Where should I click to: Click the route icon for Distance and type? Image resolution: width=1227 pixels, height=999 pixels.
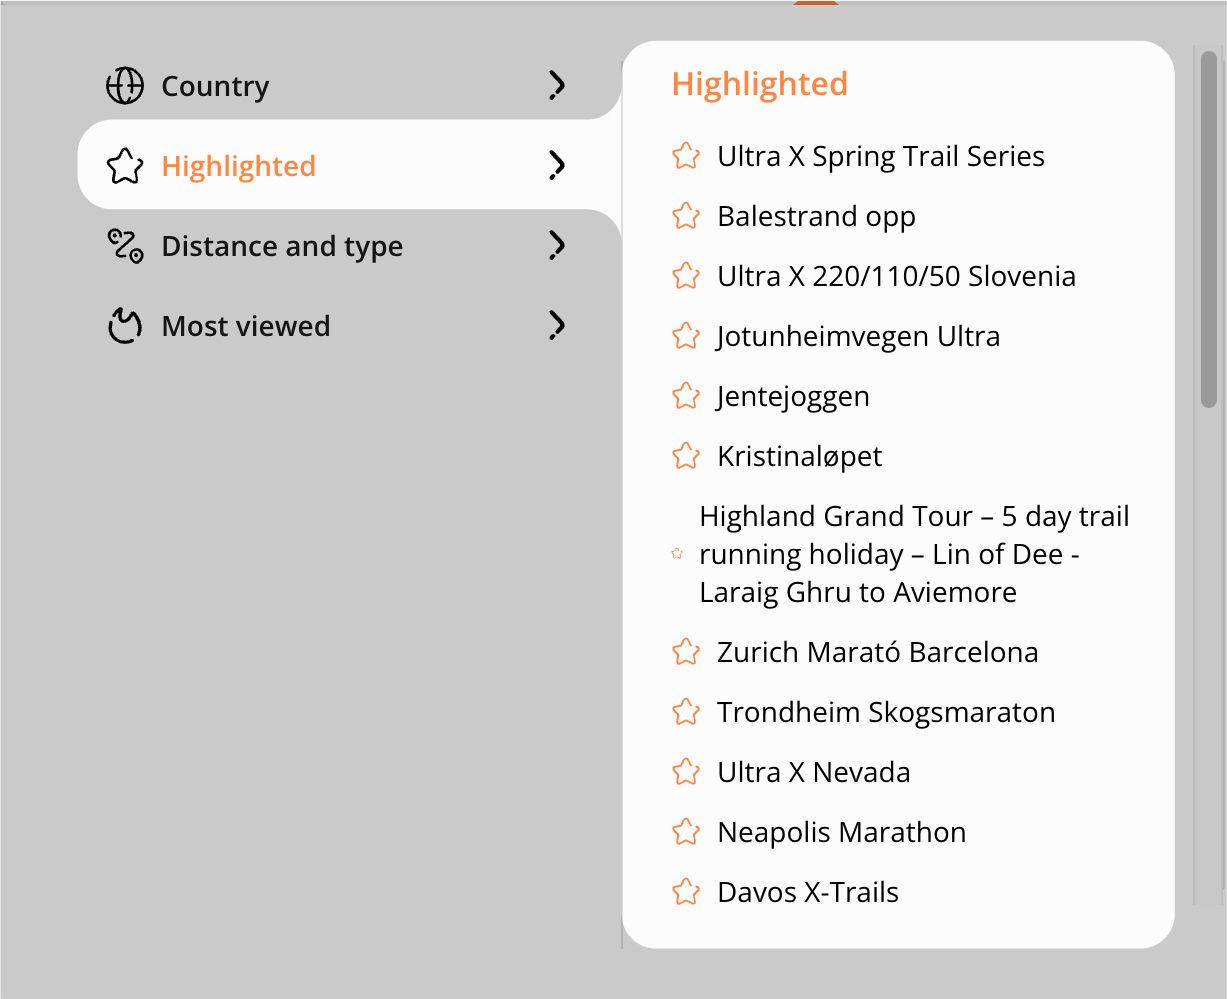tap(125, 246)
